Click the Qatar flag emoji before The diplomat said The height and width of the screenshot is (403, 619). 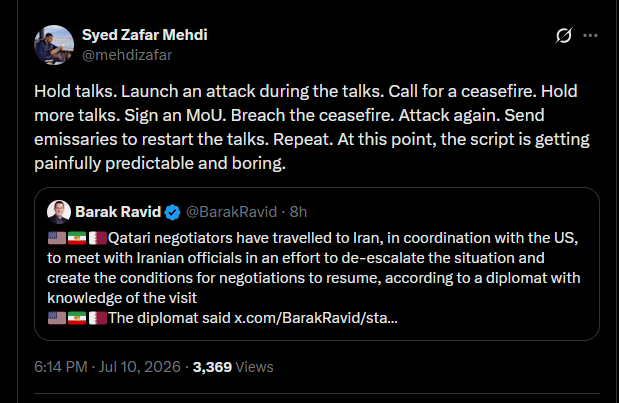pyautogui.click(x=98, y=318)
